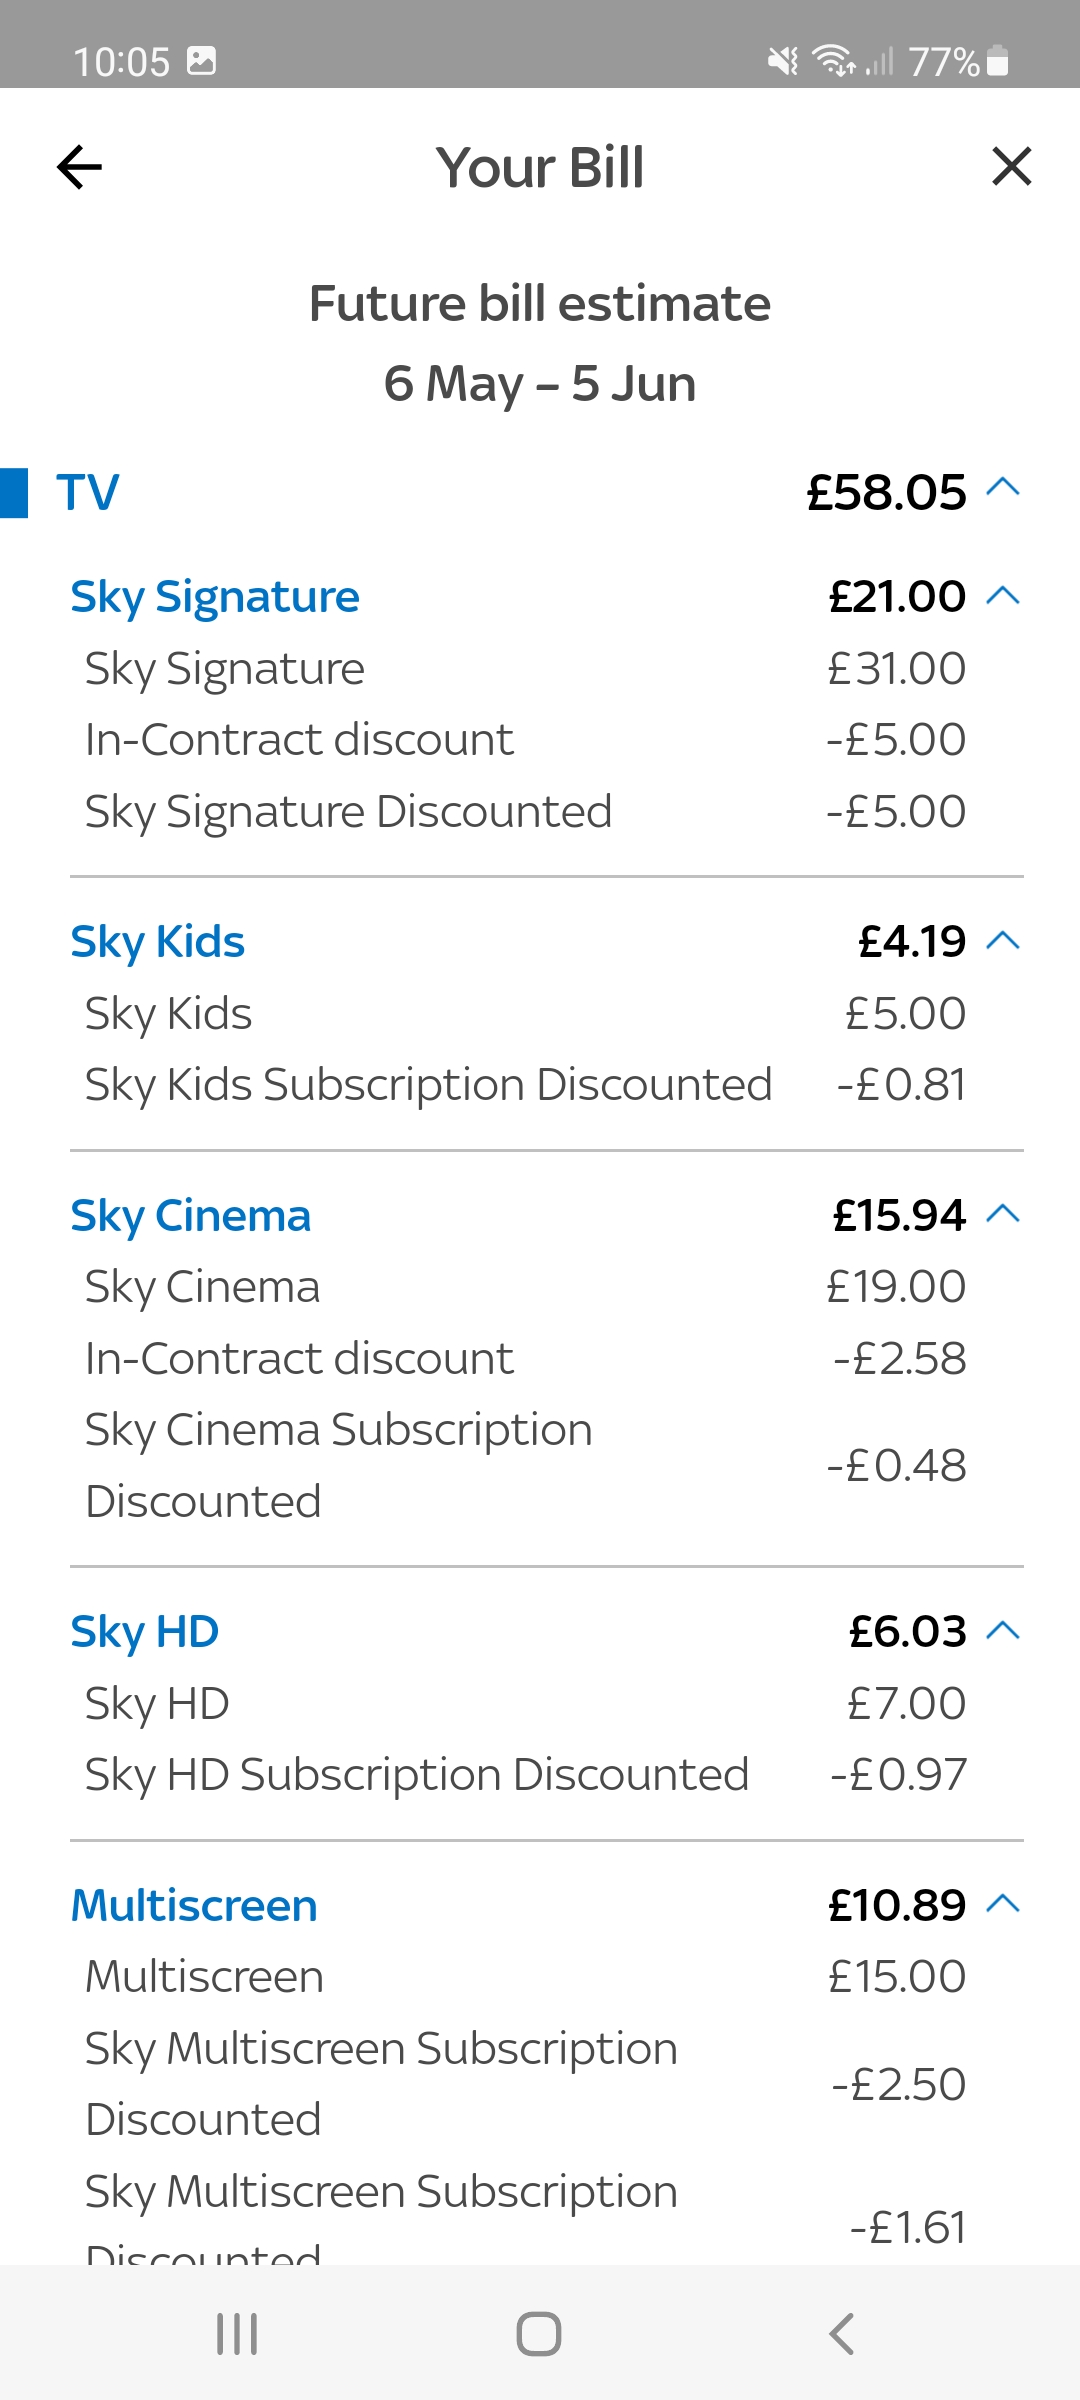Collapse the Sky Kids breakdown
This screenshot has height=2400, width=1080.
click(x=1004, y=940)
